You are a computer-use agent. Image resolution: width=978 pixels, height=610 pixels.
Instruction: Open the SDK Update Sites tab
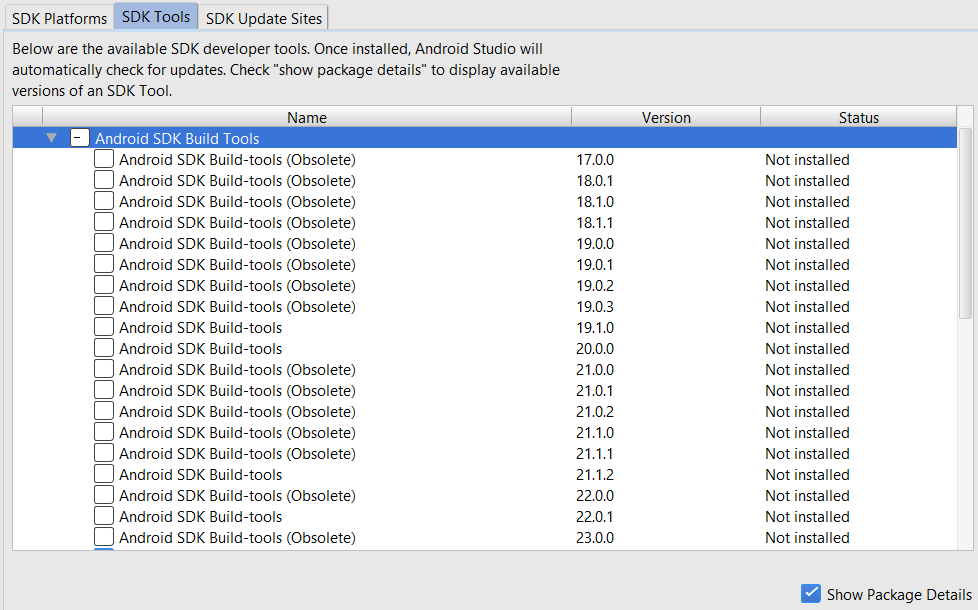coord(264,18)
